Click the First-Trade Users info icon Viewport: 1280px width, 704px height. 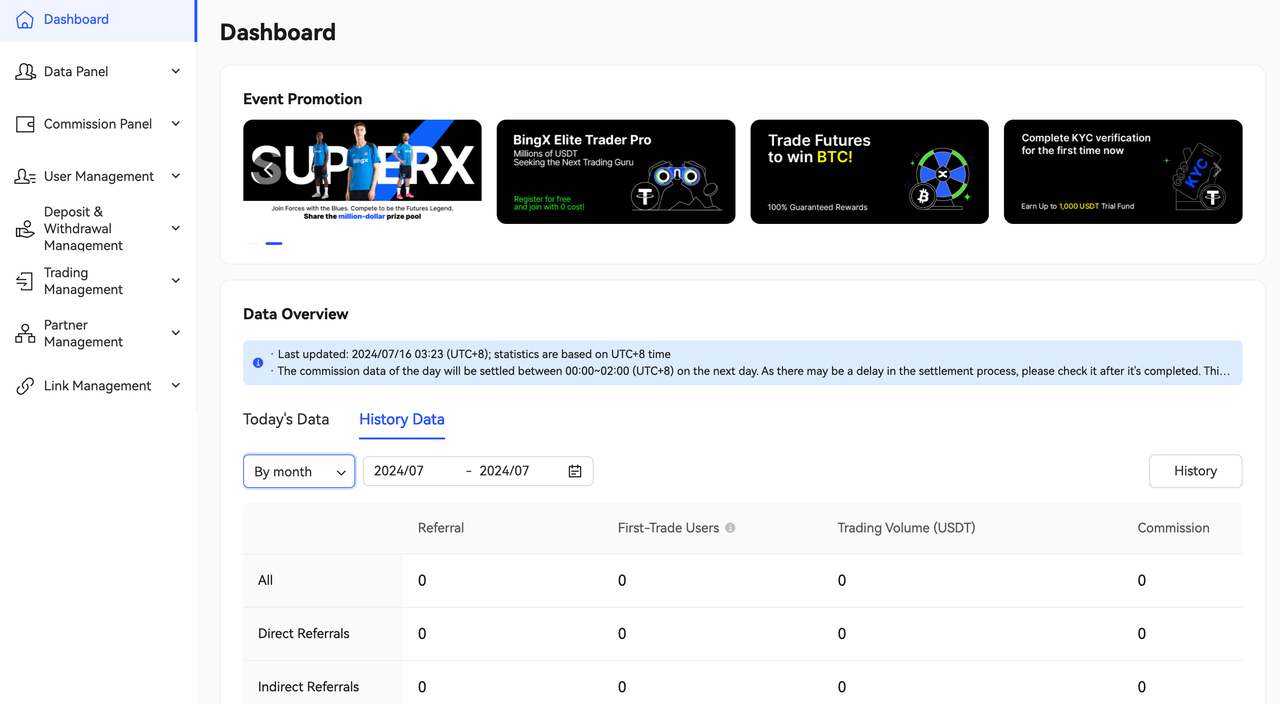pos(730,528)
